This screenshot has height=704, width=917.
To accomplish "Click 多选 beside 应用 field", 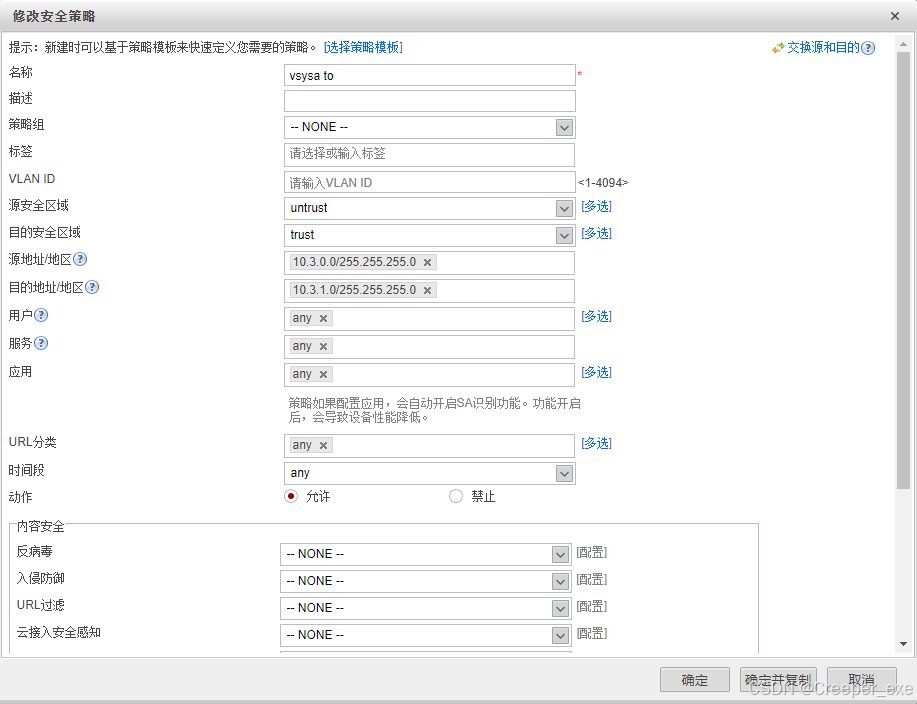I will [x=597, y=372].
